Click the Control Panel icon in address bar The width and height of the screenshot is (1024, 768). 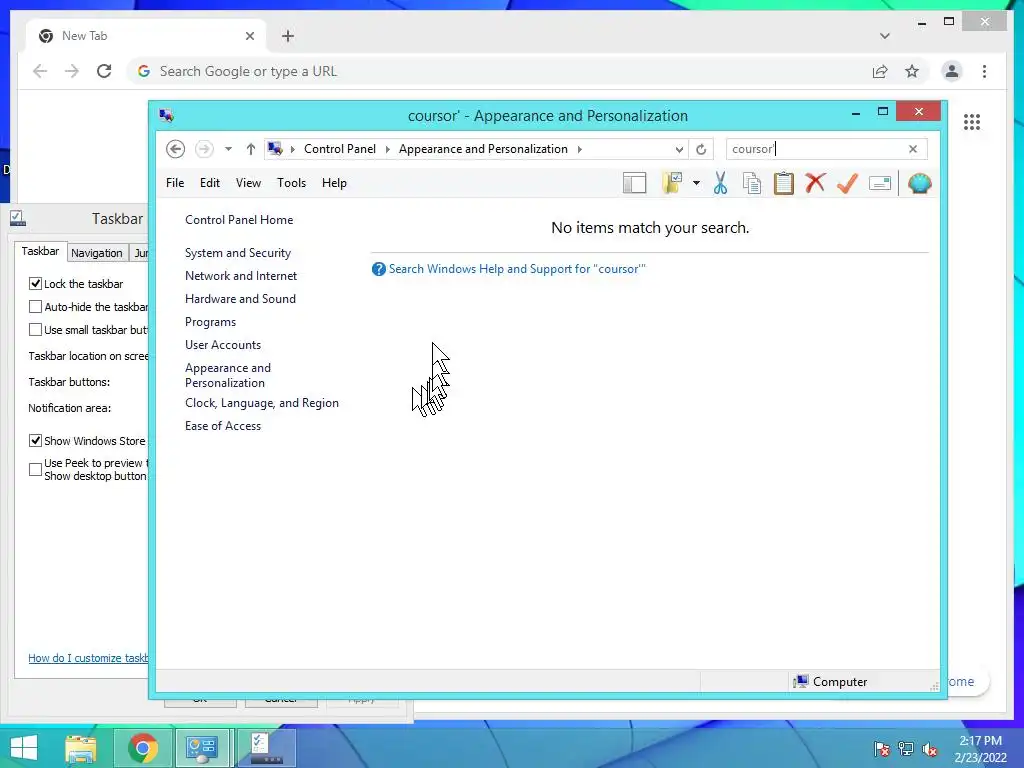coord(275,149)
